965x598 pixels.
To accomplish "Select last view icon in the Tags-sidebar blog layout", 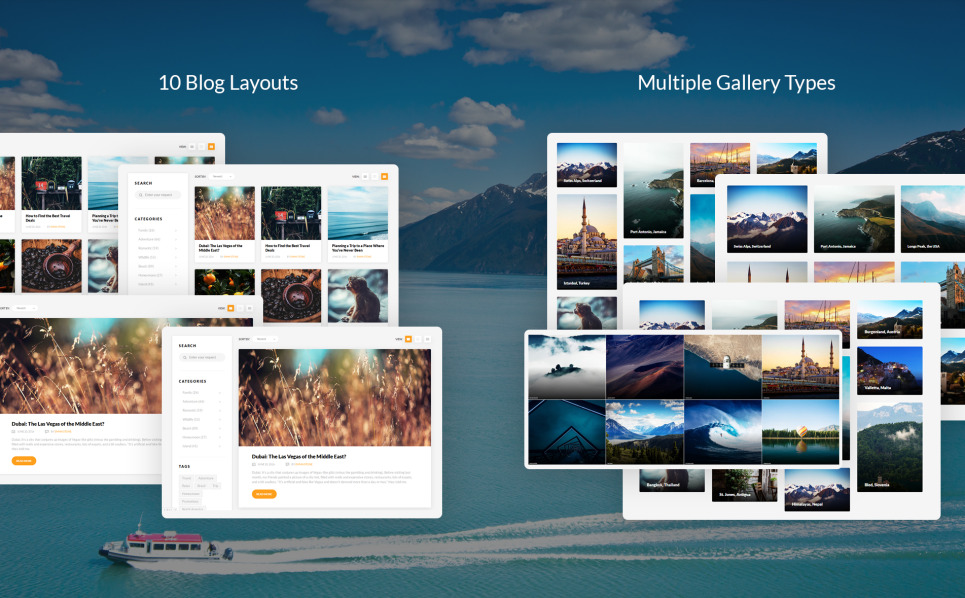I will 427,339.
